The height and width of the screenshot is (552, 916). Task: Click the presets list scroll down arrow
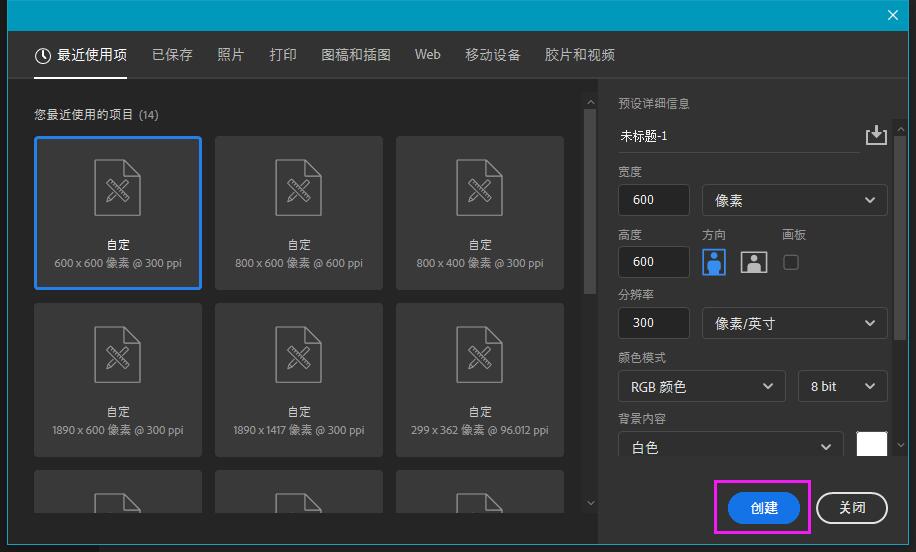tap(591, 503)
